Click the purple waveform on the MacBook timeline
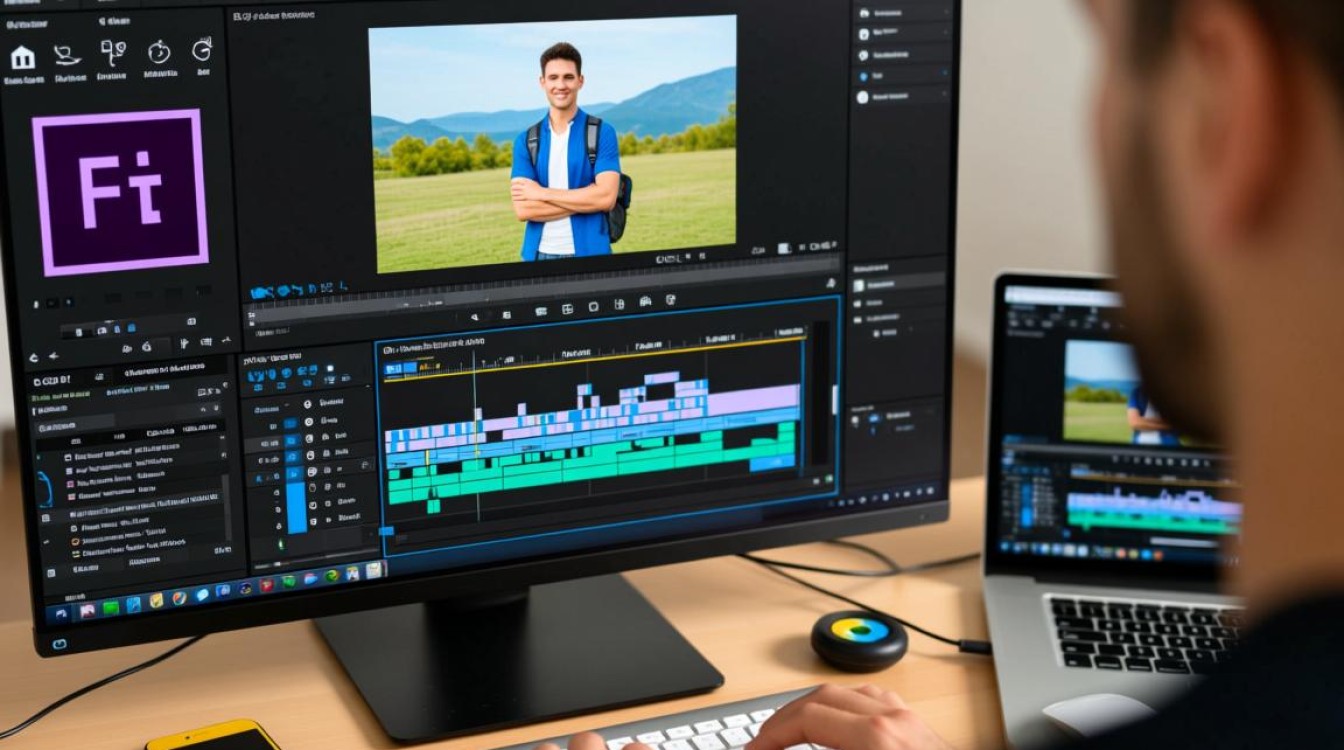The image size is (1344, 750). tap(1153, 502)
